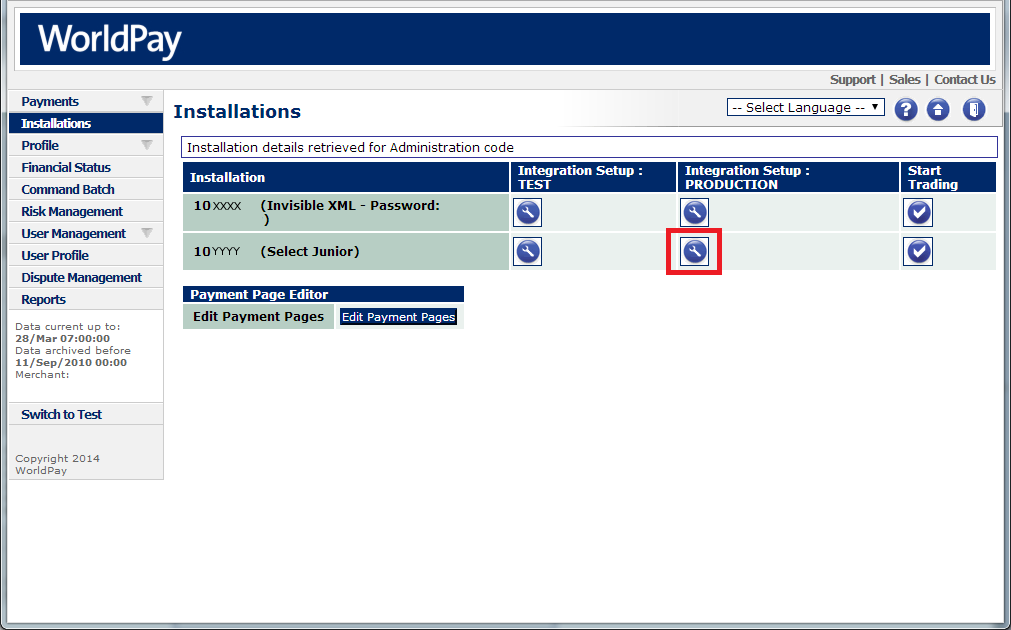Expand the Payments menu arrow
This screenshot has width=1011, height=630.
[147, 101]
